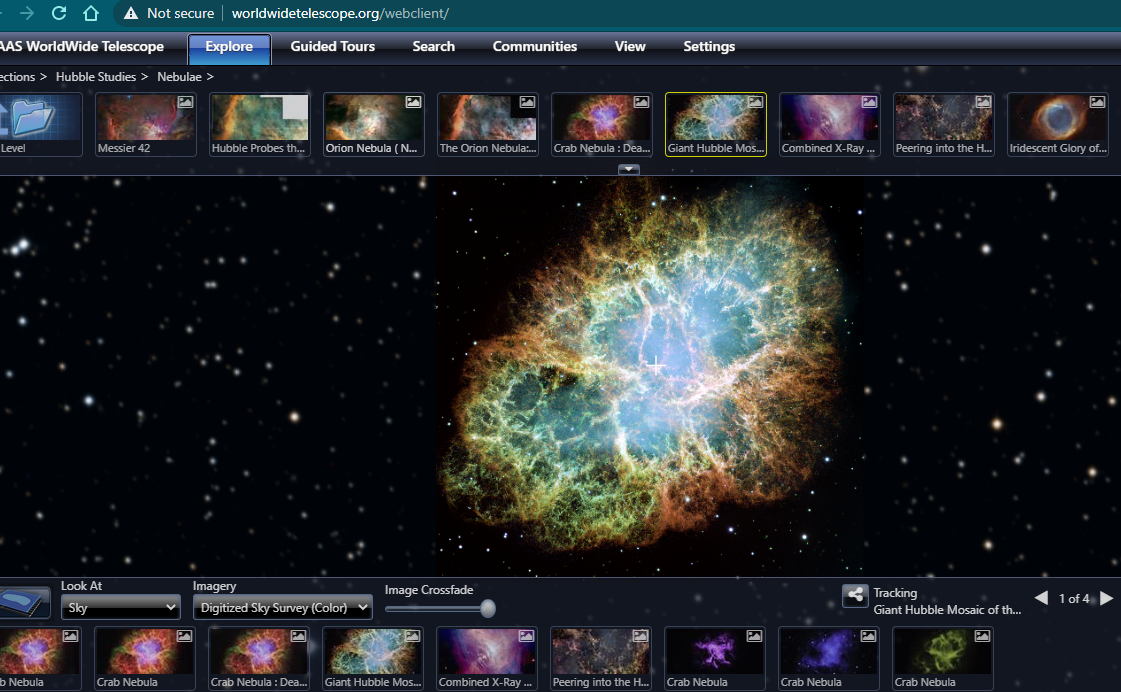Select the multicolor Crab Nebula thumbnail in context strip
Image resolution: width=1121 pixels, height=692 pixels.
(x=144, y=658)
